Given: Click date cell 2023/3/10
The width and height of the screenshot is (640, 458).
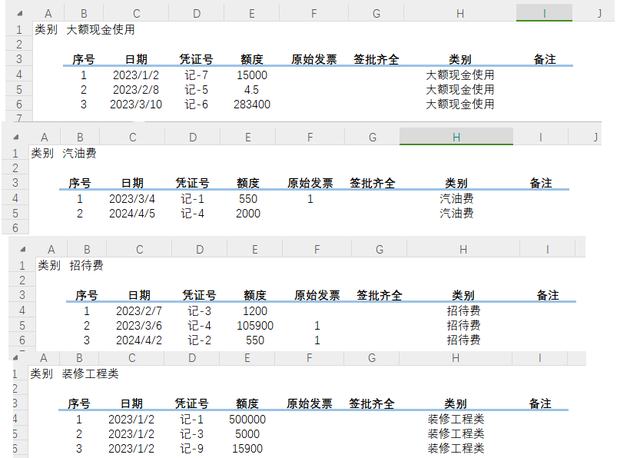Looking at the screenshot, I should 136,104.
